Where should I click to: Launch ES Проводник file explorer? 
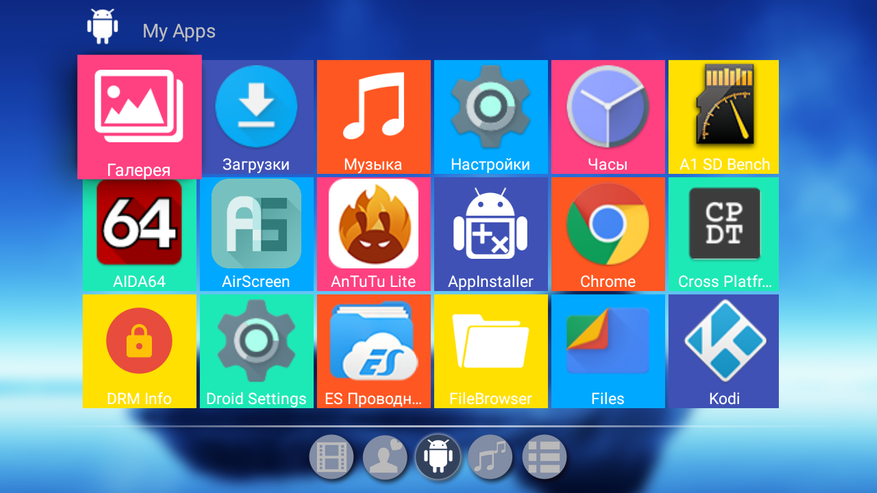(374, 351)
